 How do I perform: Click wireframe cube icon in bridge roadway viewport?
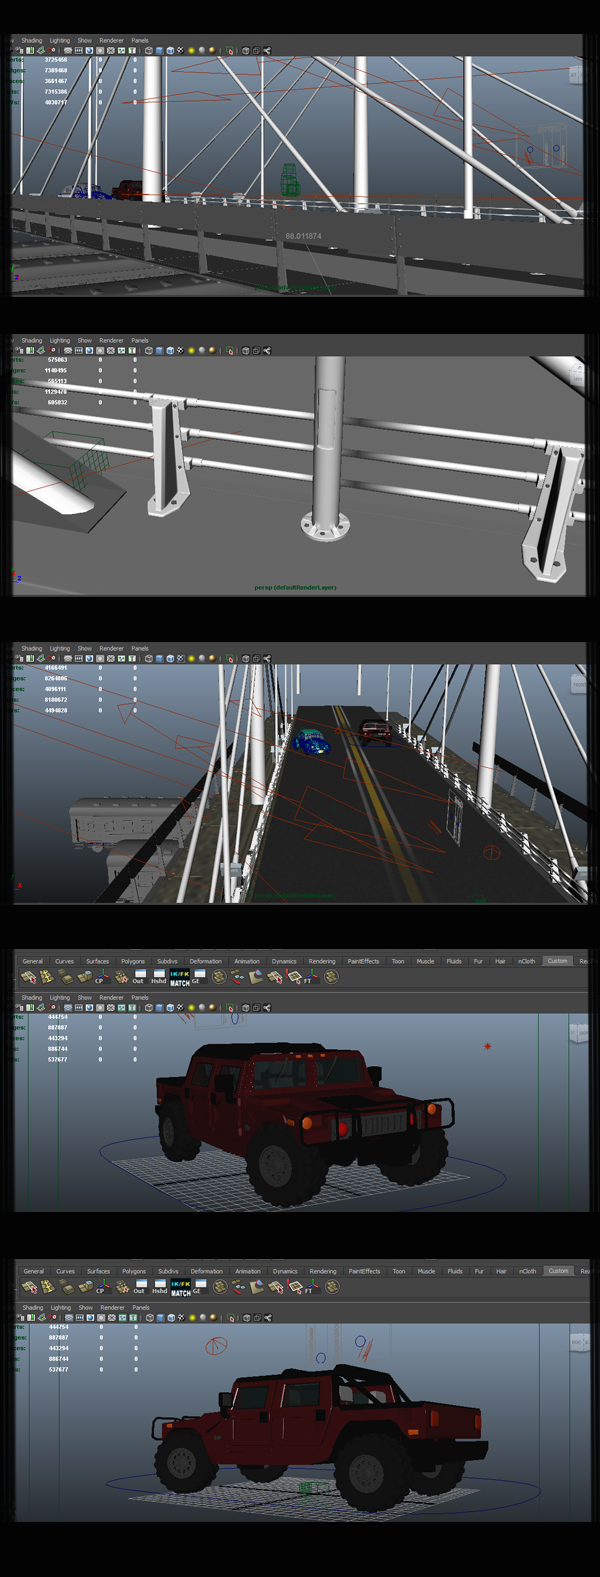coord(148,658)
